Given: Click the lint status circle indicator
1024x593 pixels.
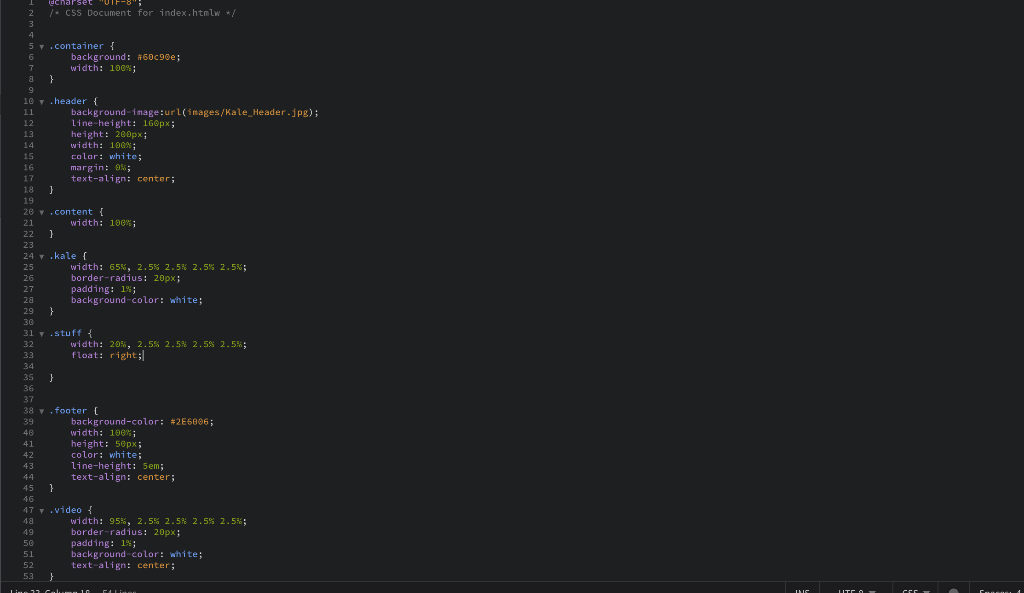Looking at the screenshot, I should coord(955,590).
